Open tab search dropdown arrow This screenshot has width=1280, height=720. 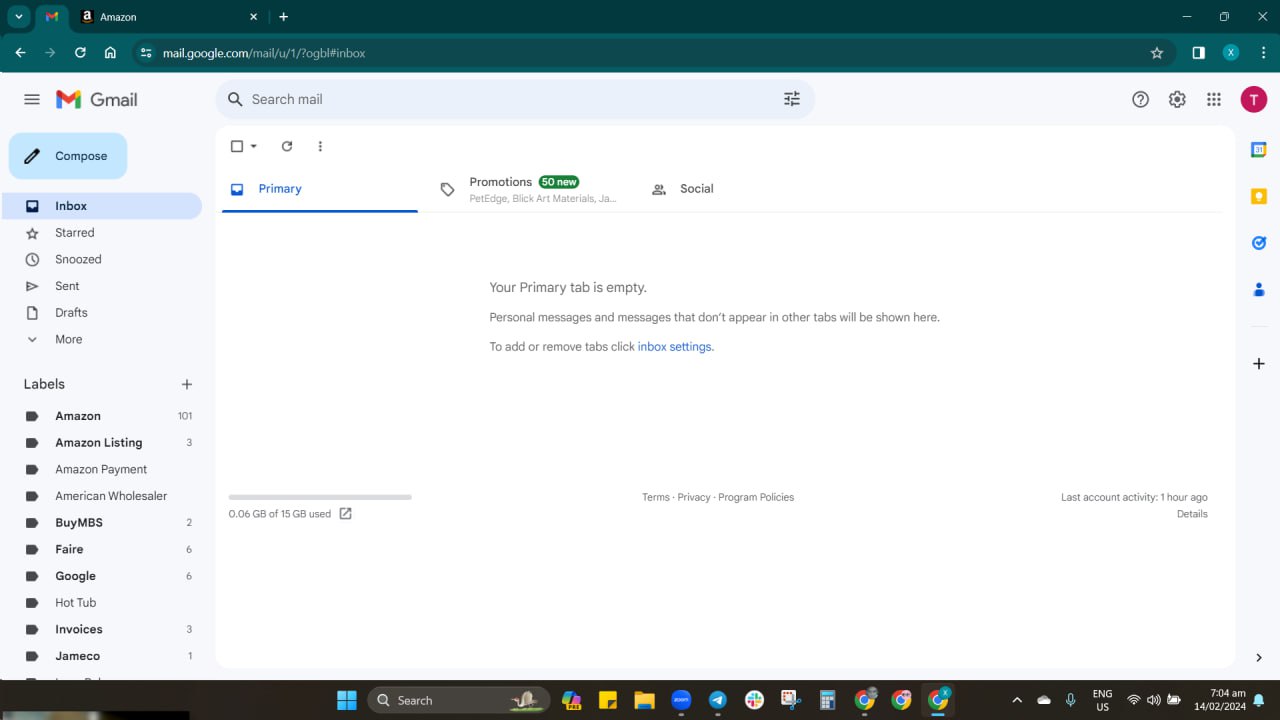coord(18,17)
